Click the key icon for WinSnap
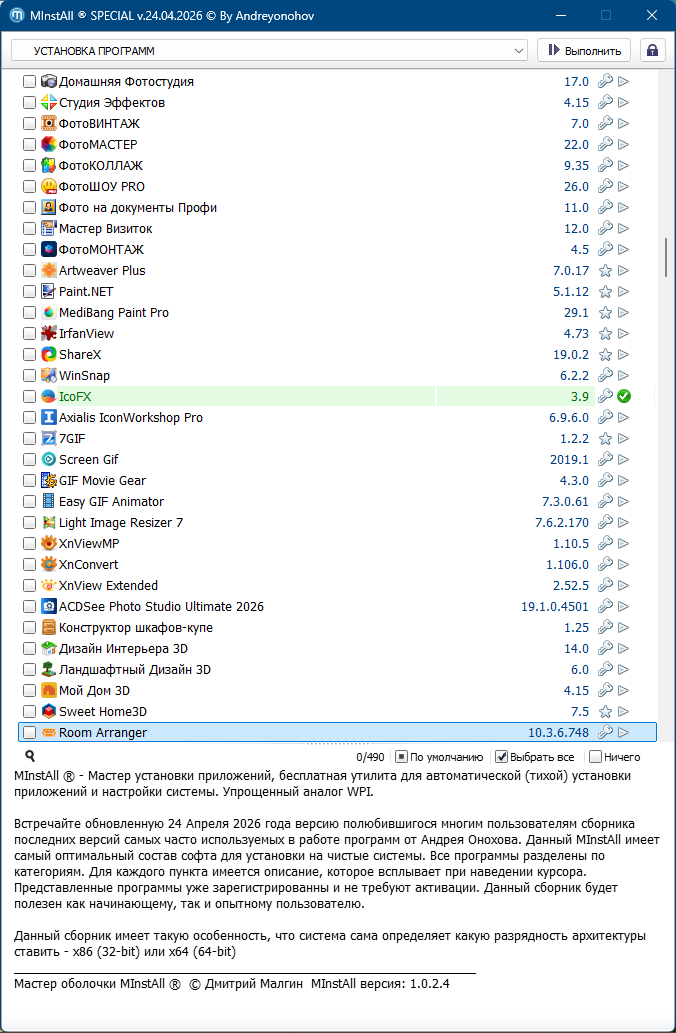The height and width of the screenshot is (1033, 676). (x=605, y=376)
